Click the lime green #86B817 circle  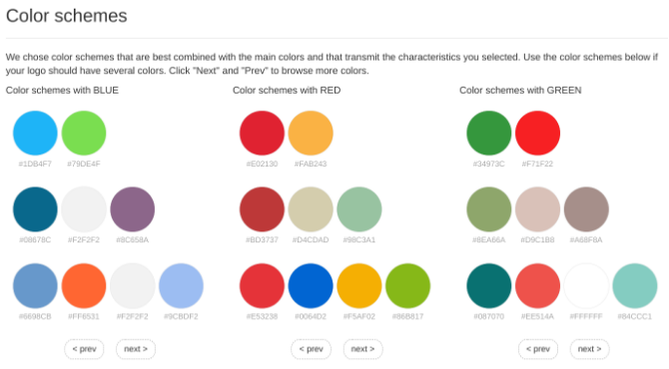408,286
